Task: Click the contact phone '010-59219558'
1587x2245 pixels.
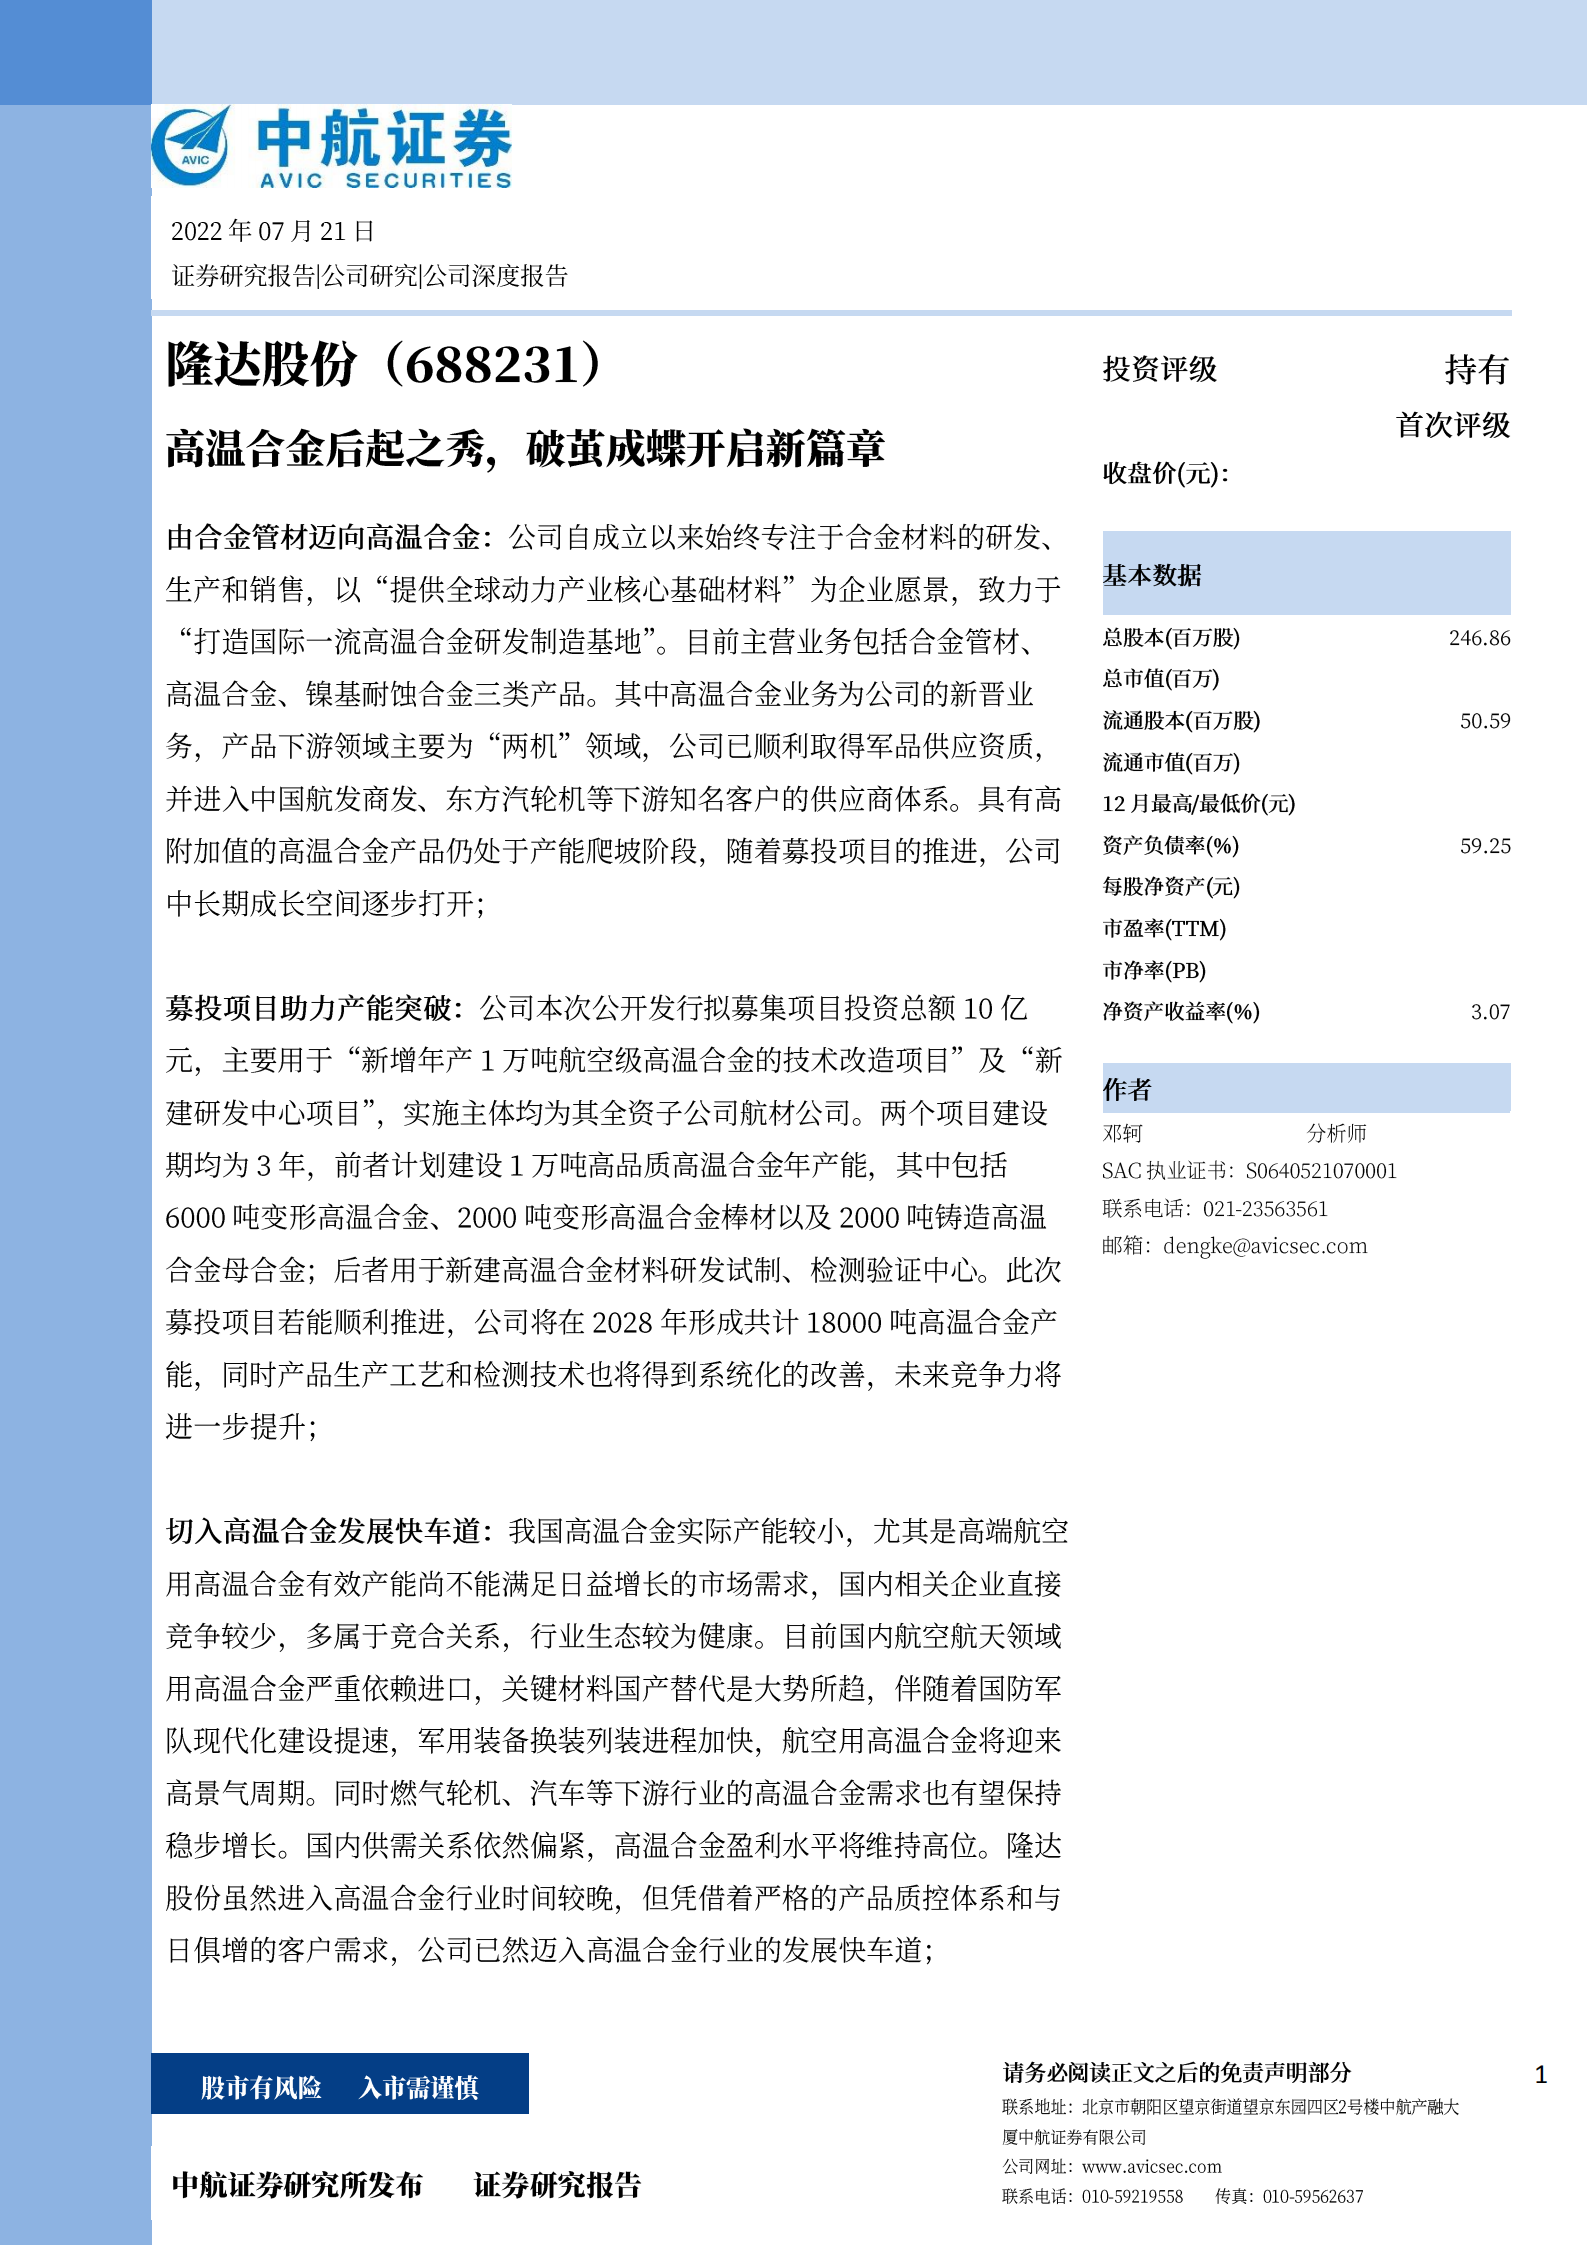Action: coord(1132,2197)
